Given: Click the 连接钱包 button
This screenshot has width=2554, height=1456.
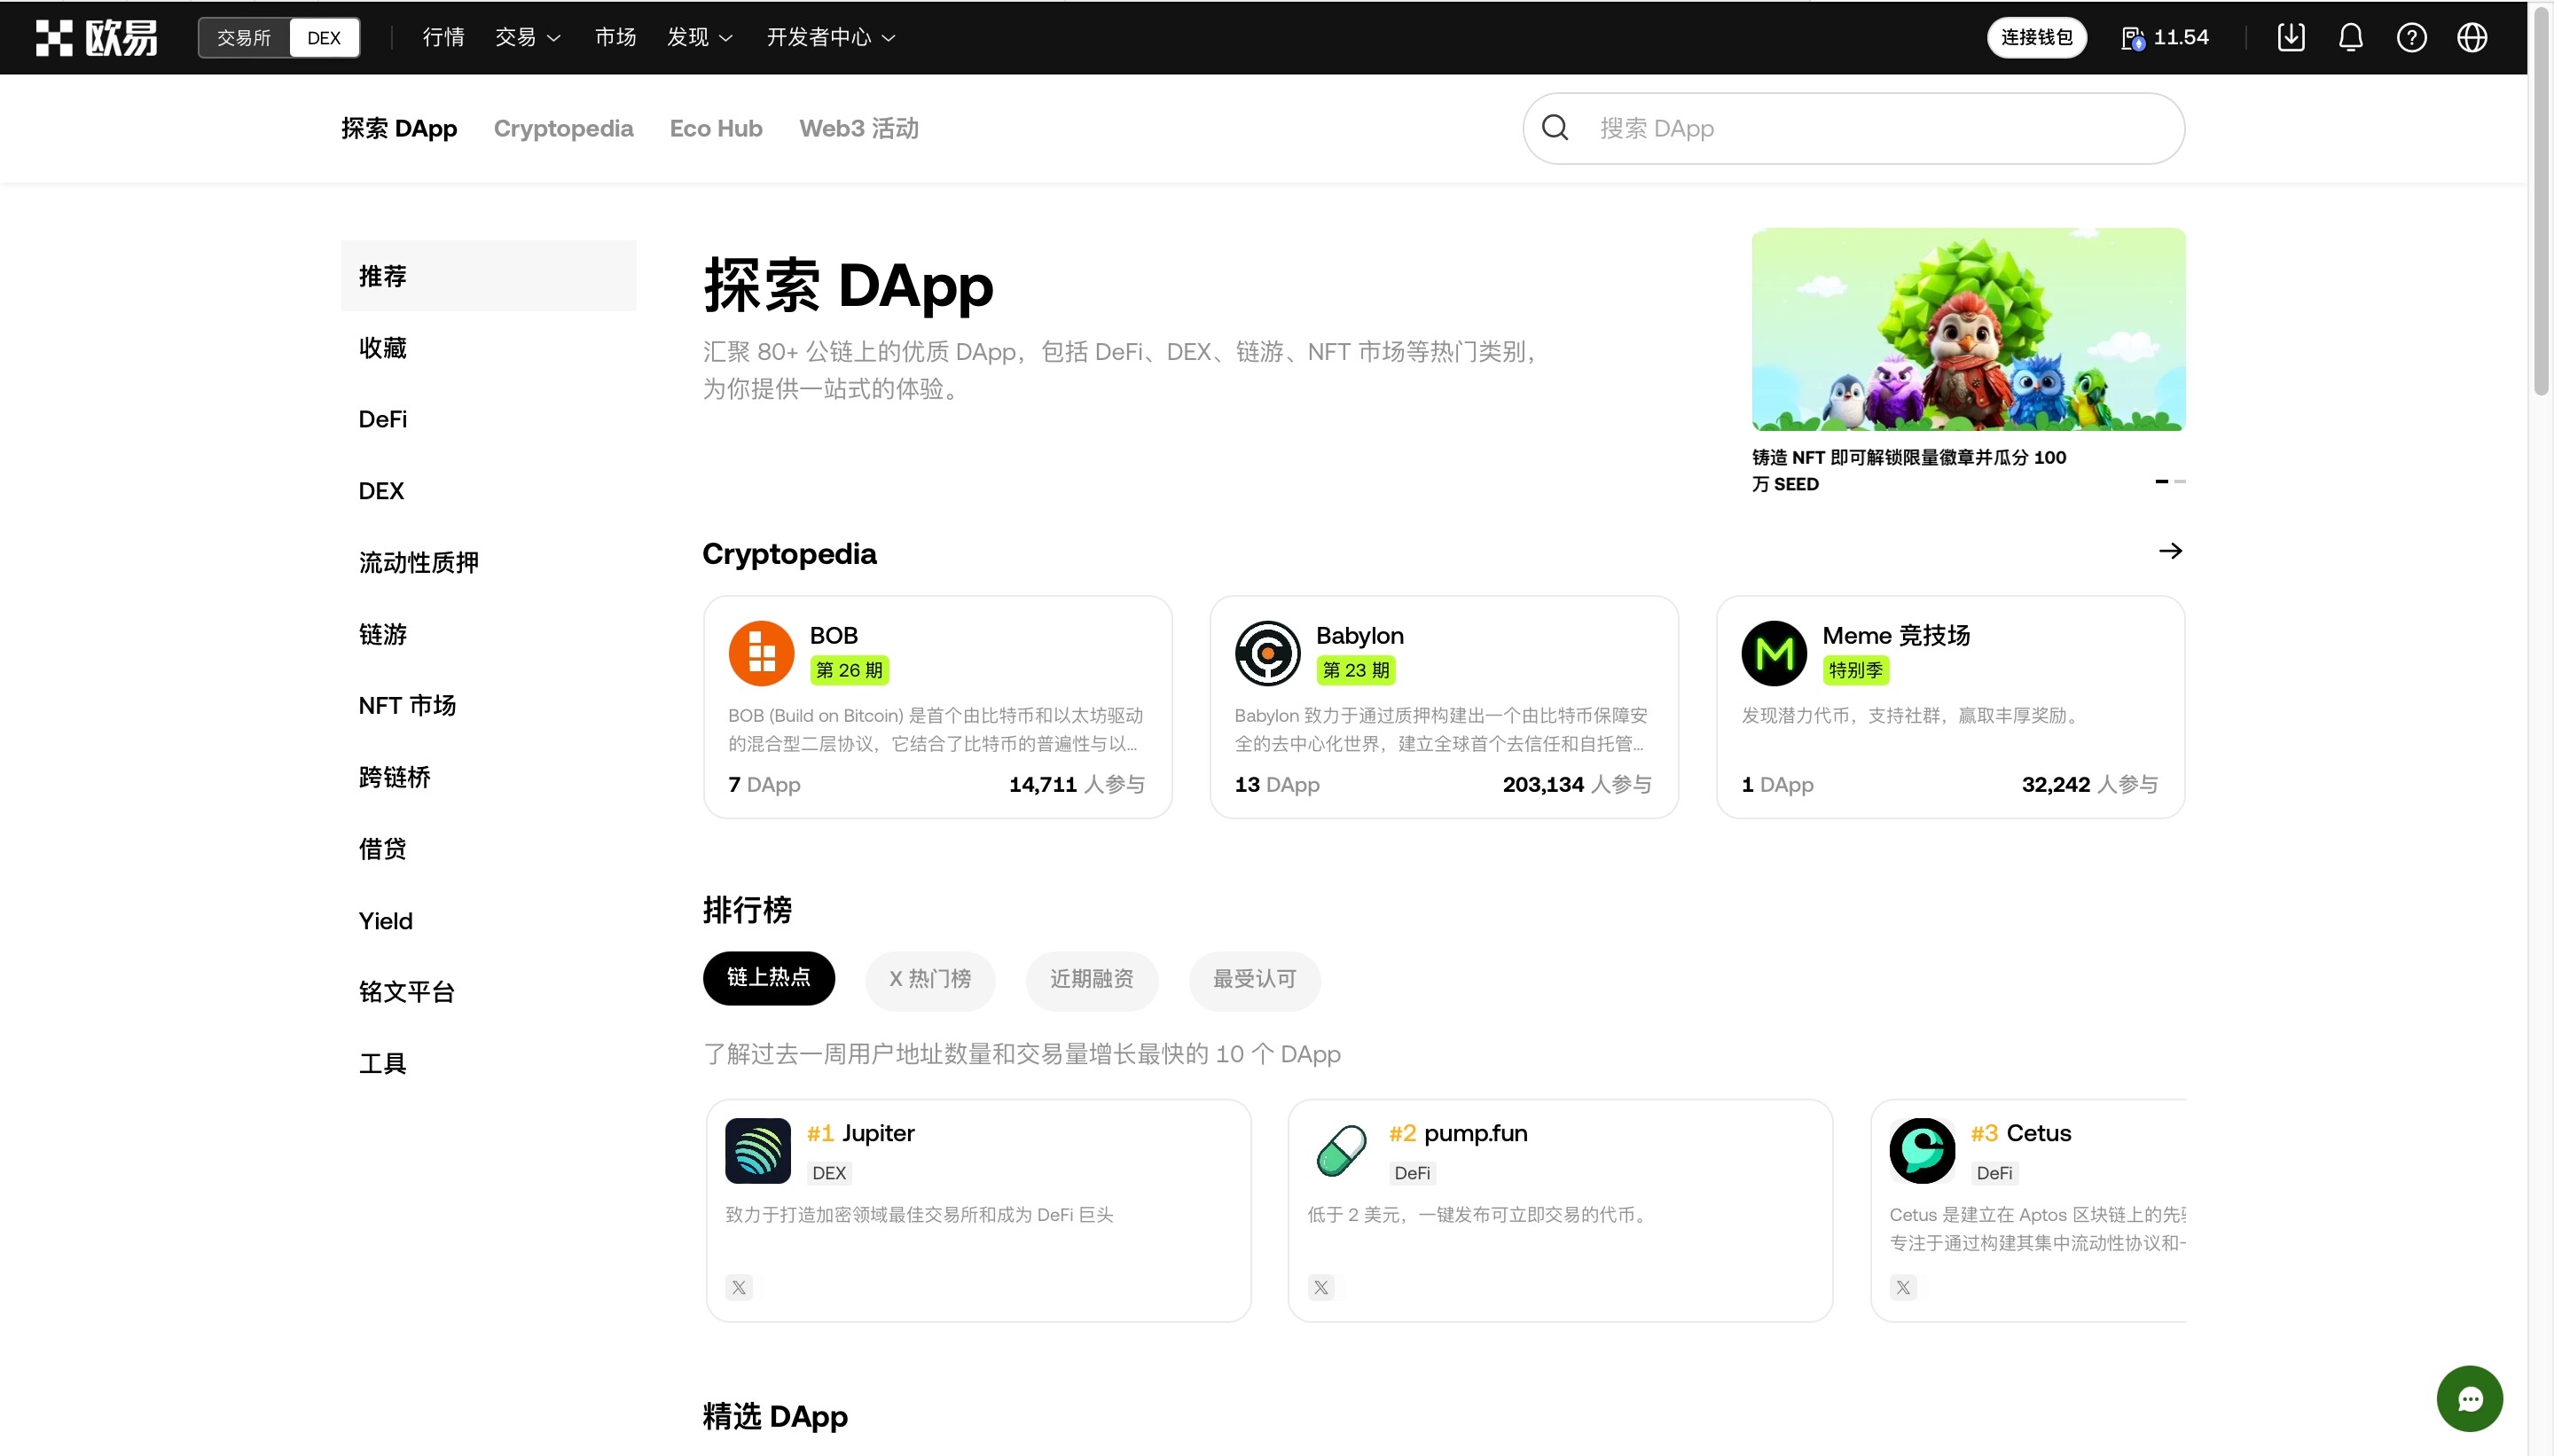Looking at the screenshot, I should [x=2036, y=37].
